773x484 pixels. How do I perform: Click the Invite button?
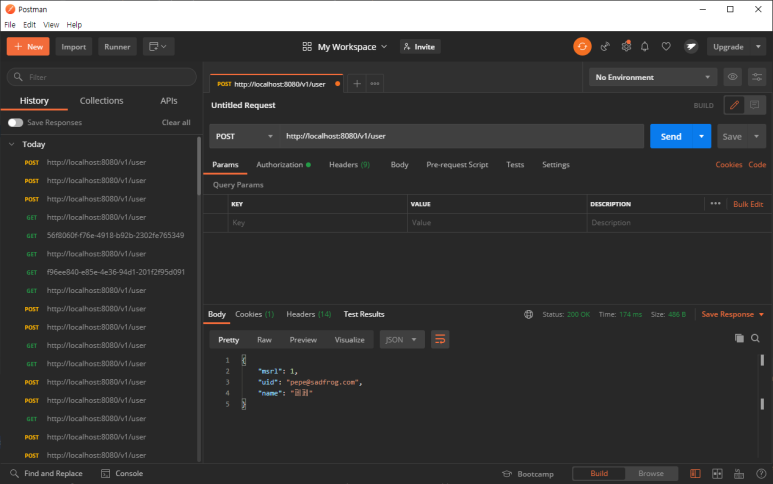(420, 47)
